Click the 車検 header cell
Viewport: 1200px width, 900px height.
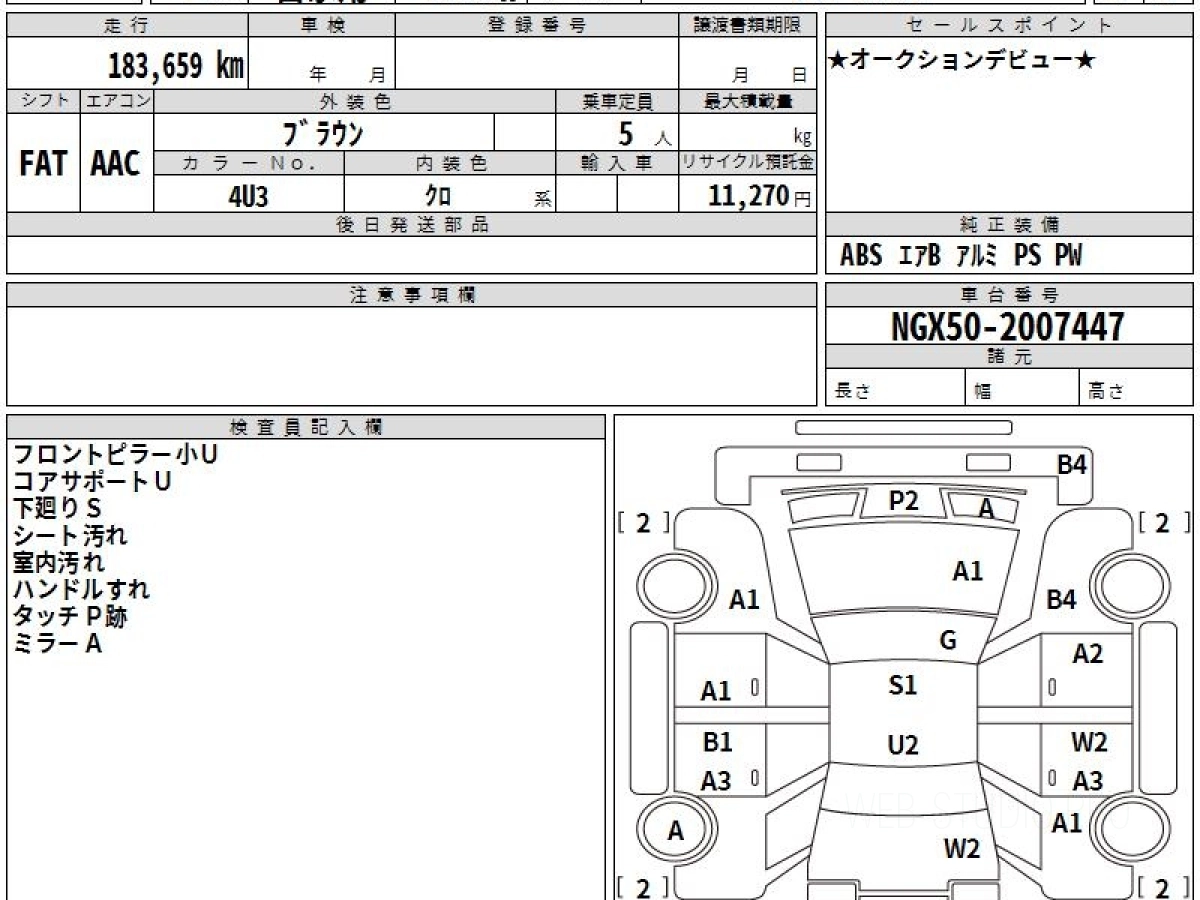(321, 26)
